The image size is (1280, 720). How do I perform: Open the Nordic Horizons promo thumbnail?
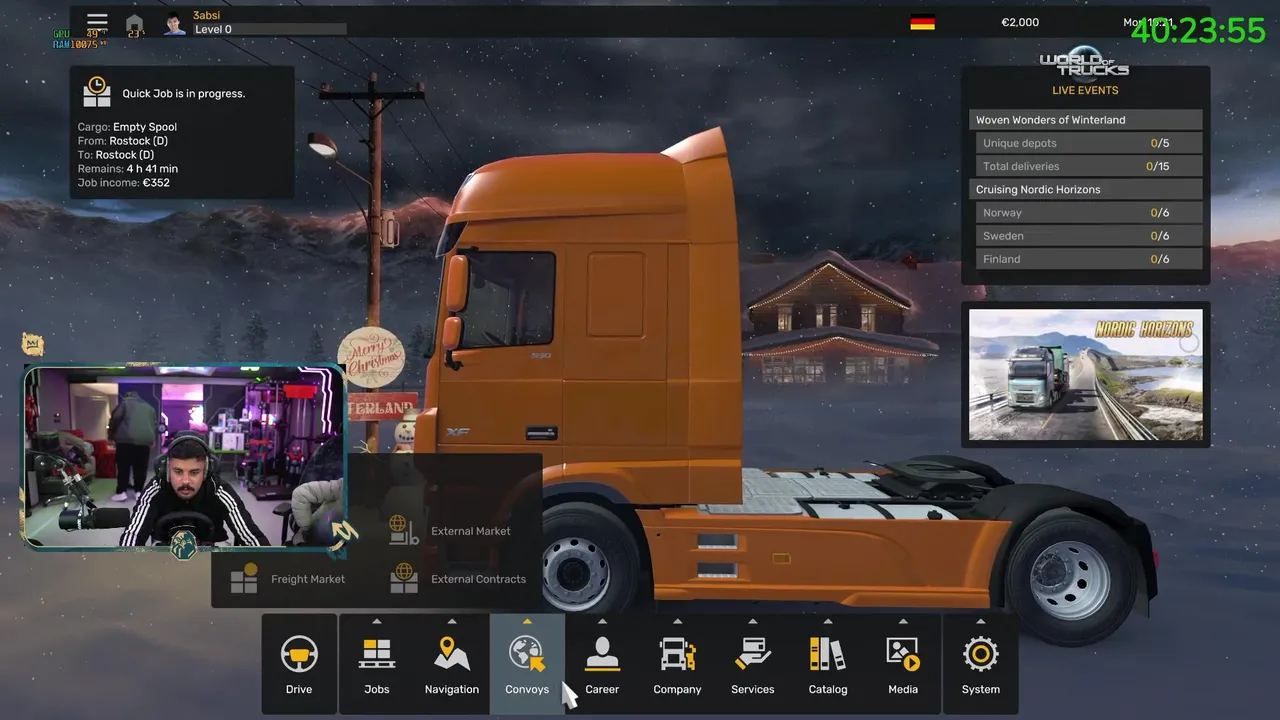(x=1086, y=375)
